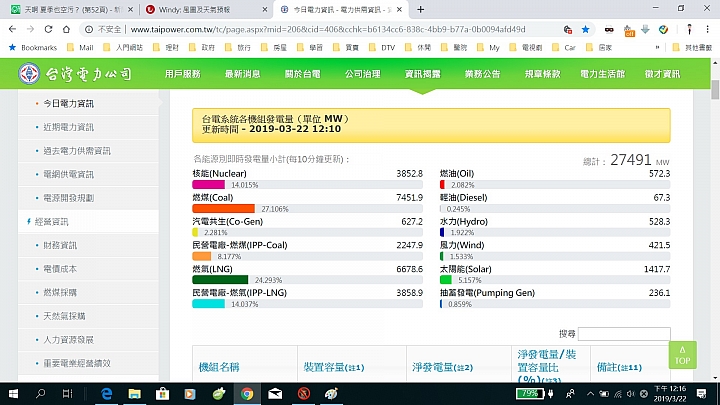
Task: Expand more bookmarks chevron
Action: (x=658, y=47)
